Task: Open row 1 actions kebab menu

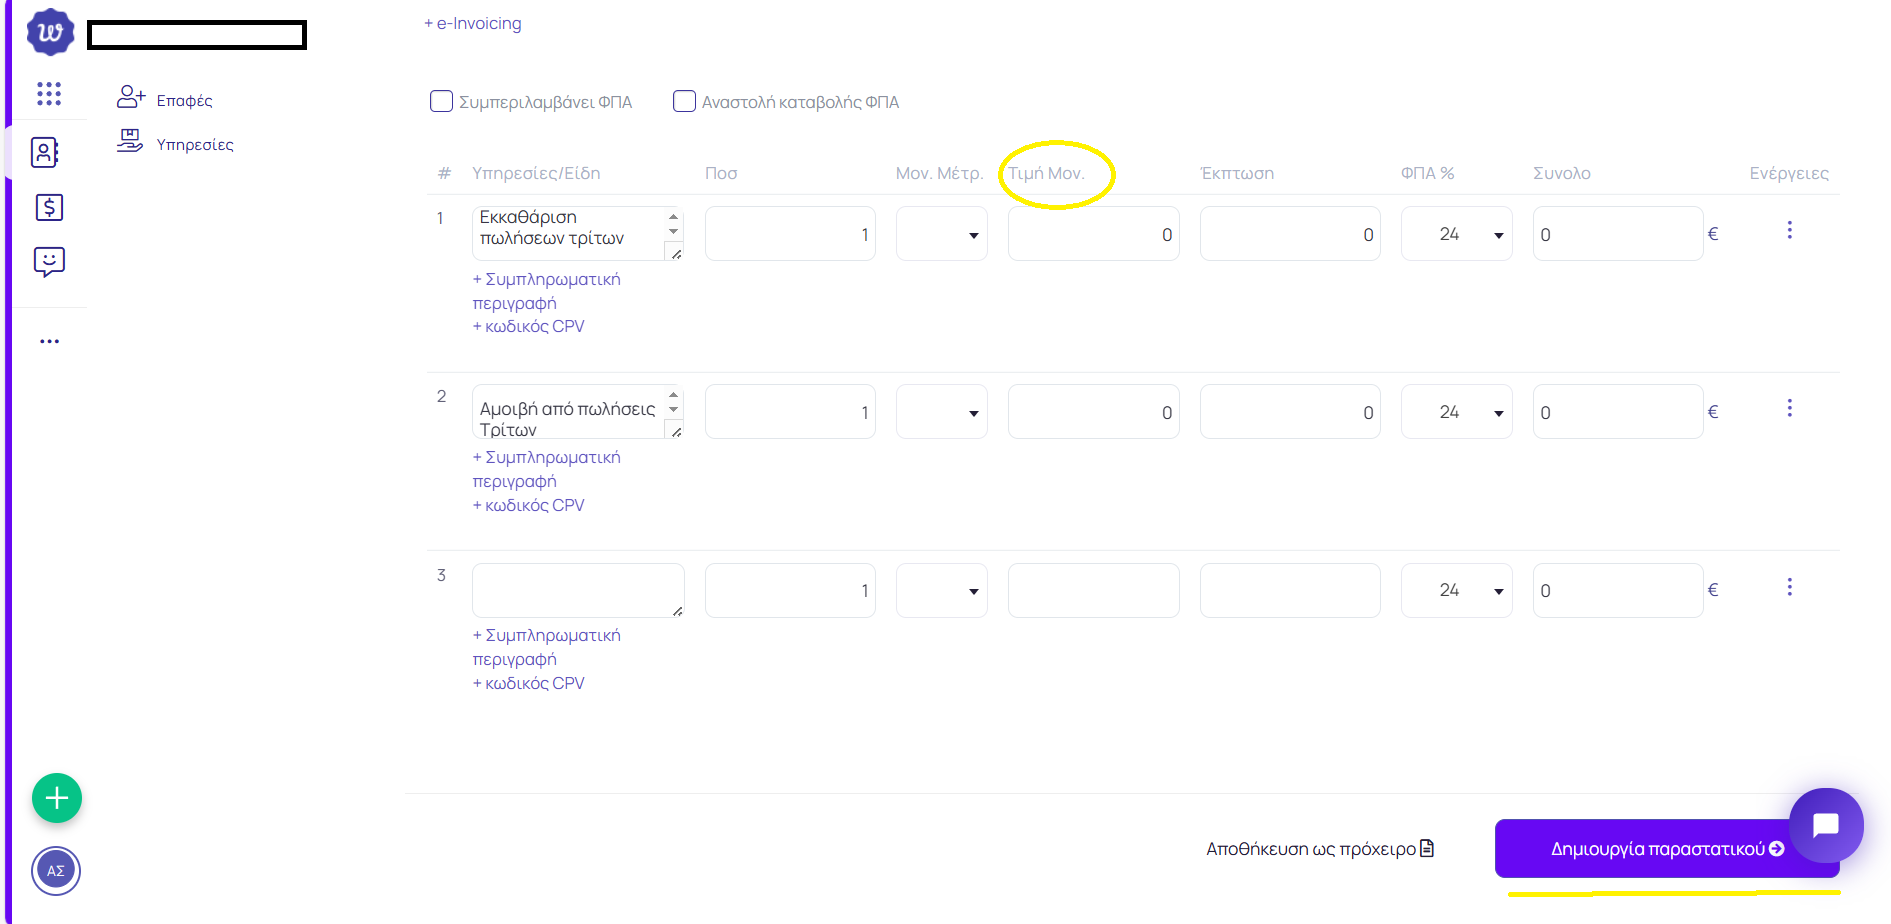Action: point(1789,230)
